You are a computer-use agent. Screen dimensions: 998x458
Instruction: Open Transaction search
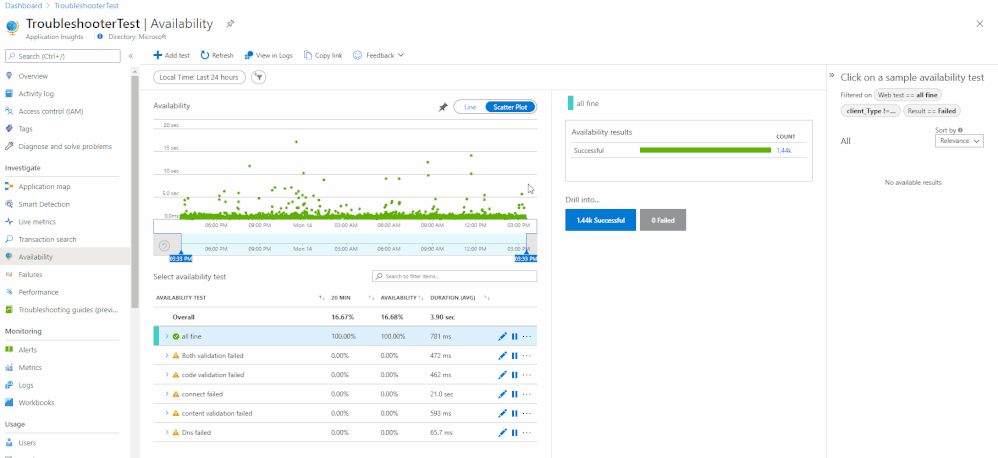coord(47,240)
